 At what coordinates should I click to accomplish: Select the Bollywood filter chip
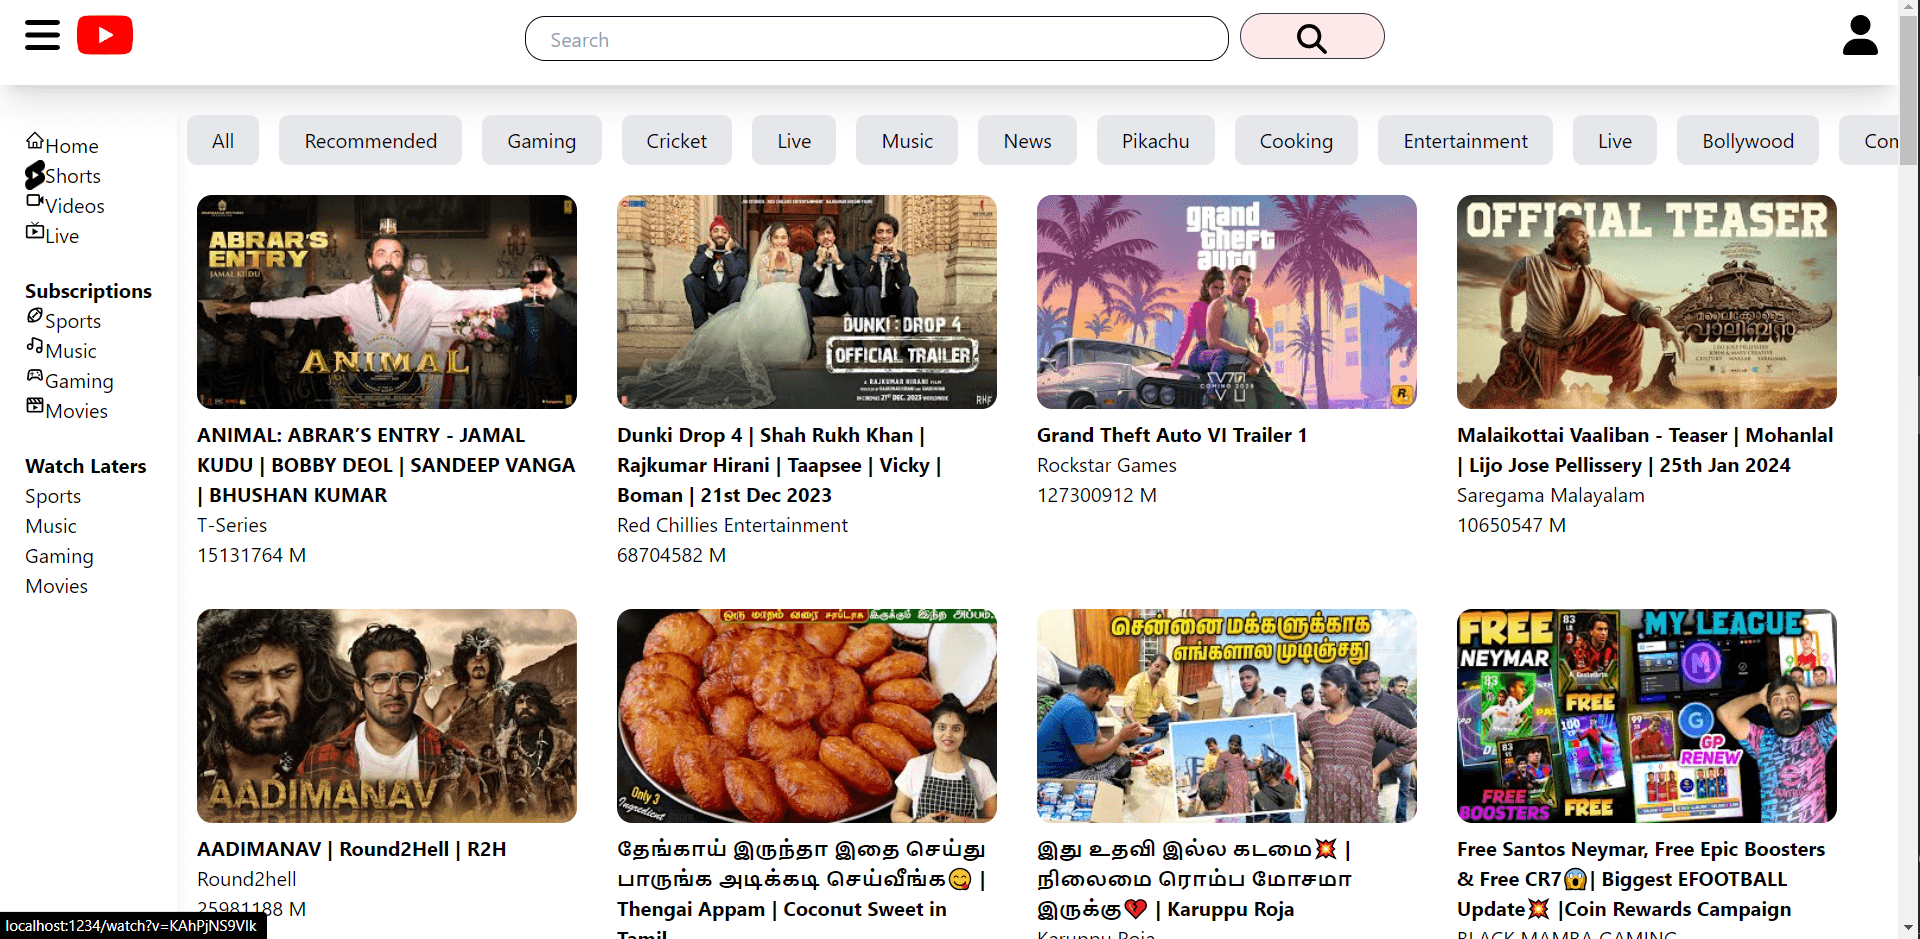pyautogui.click(x=1748, y=141)
